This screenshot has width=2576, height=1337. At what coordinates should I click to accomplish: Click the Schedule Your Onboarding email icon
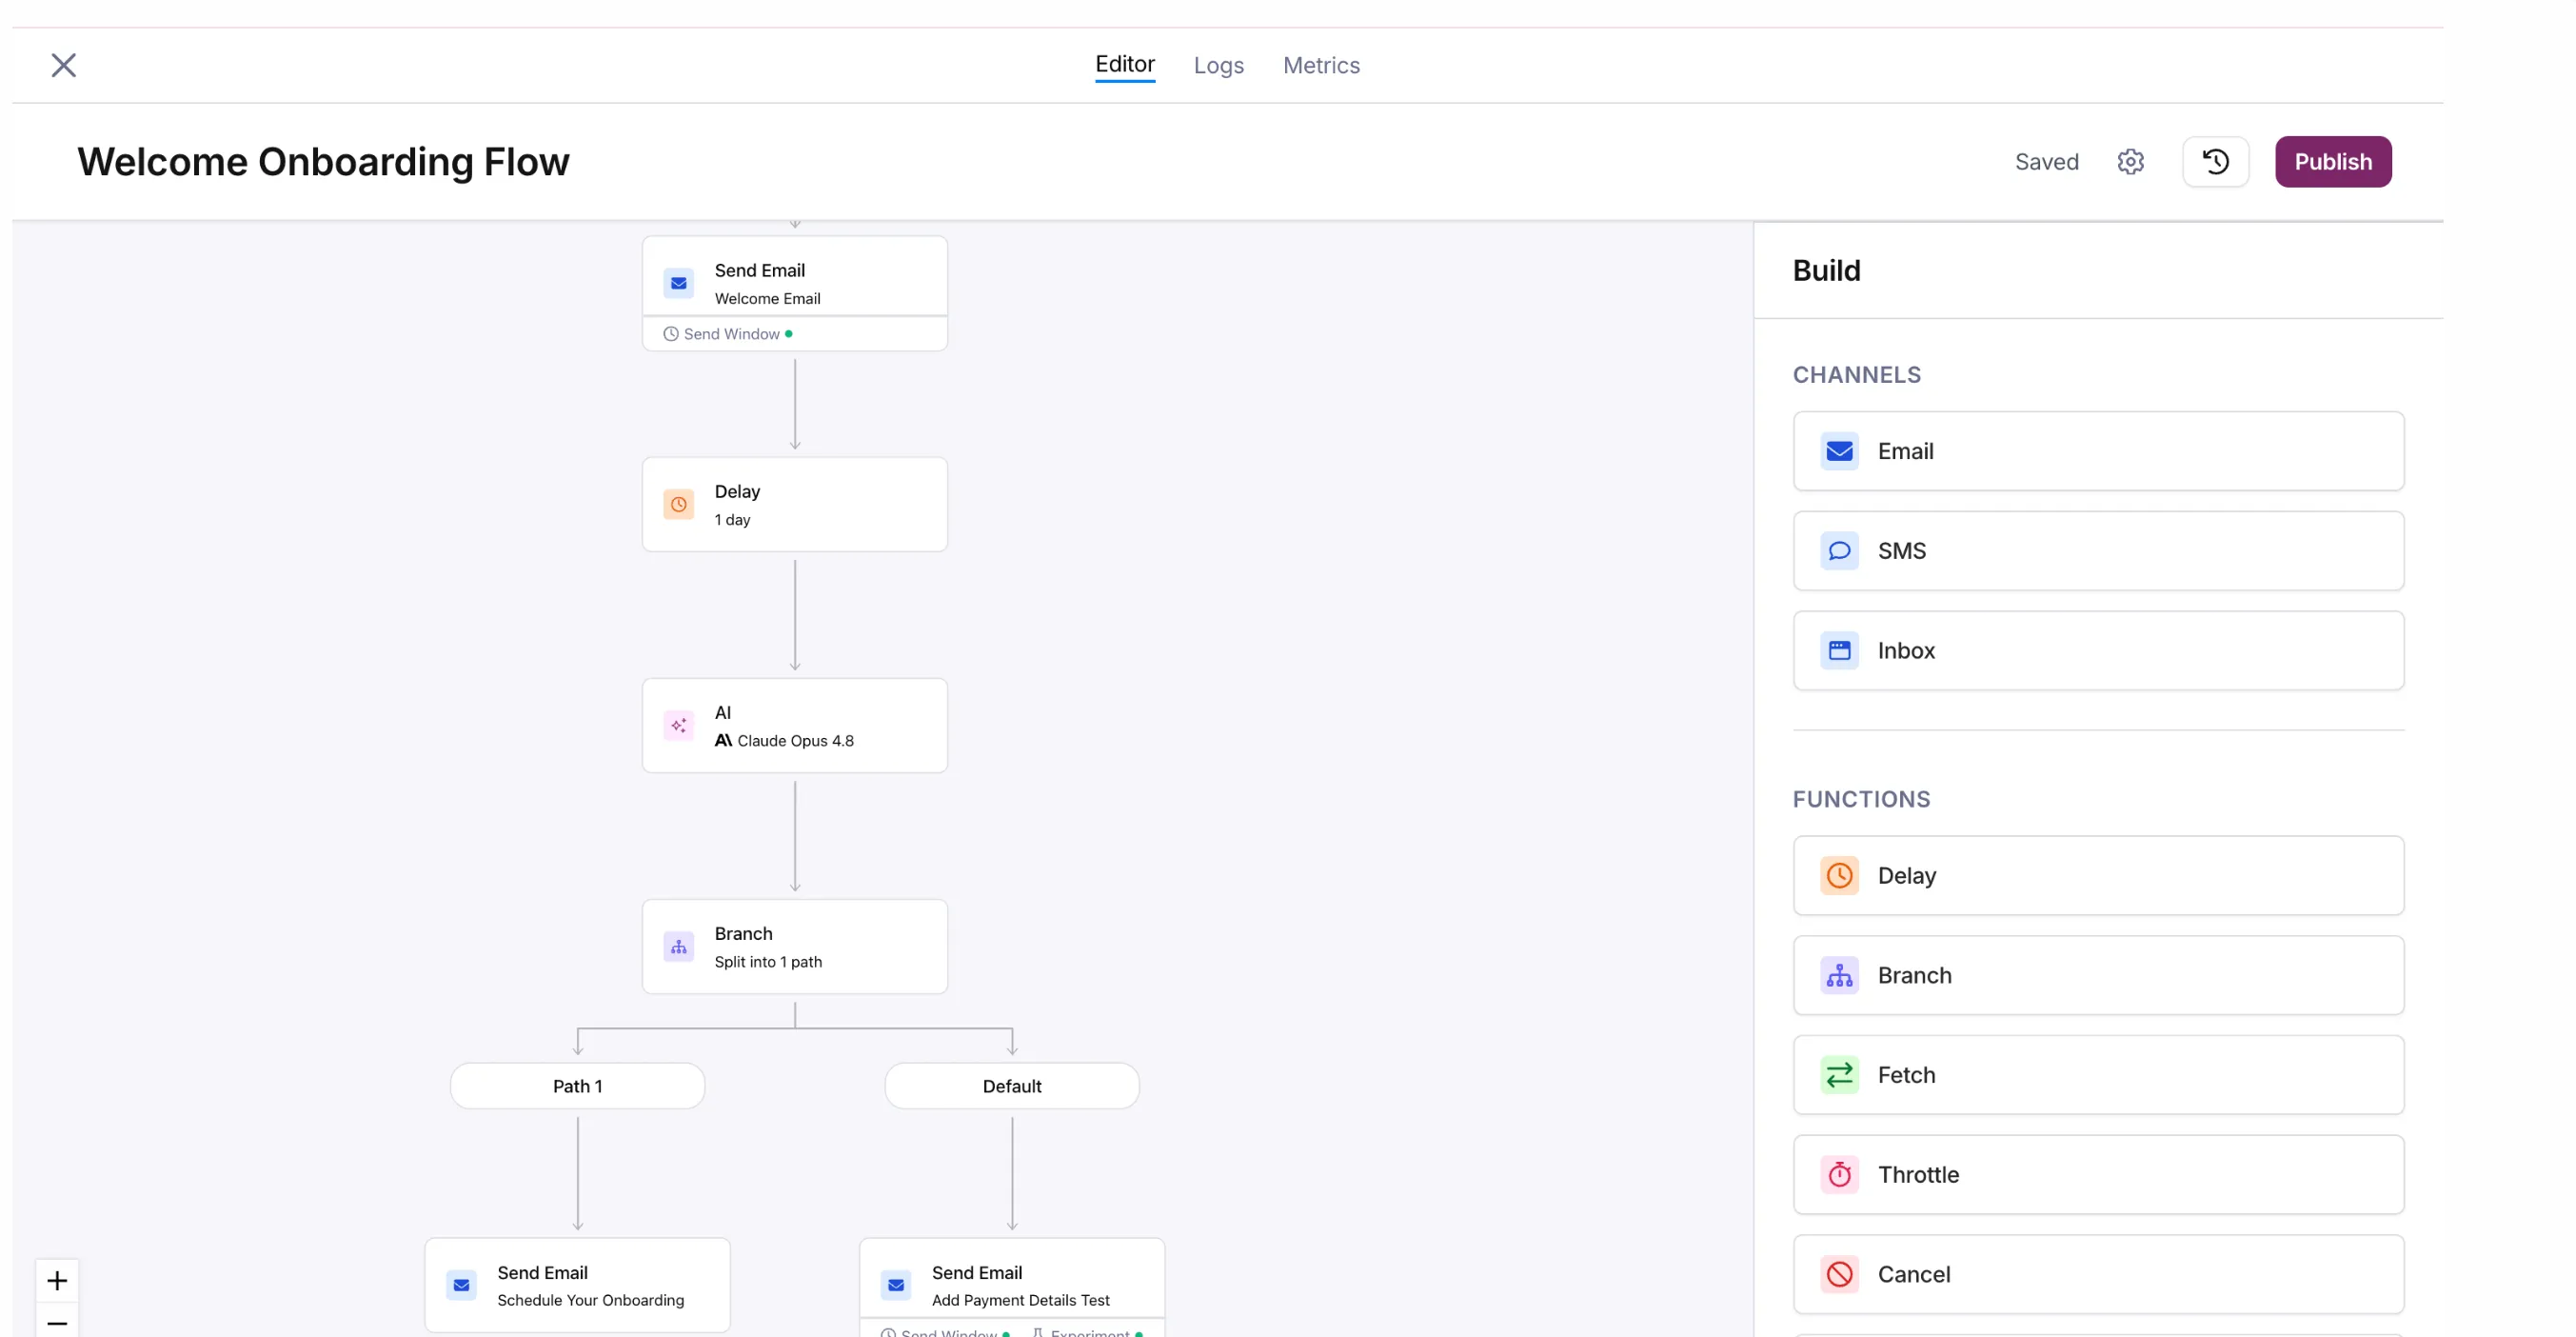pos(461,1286)
